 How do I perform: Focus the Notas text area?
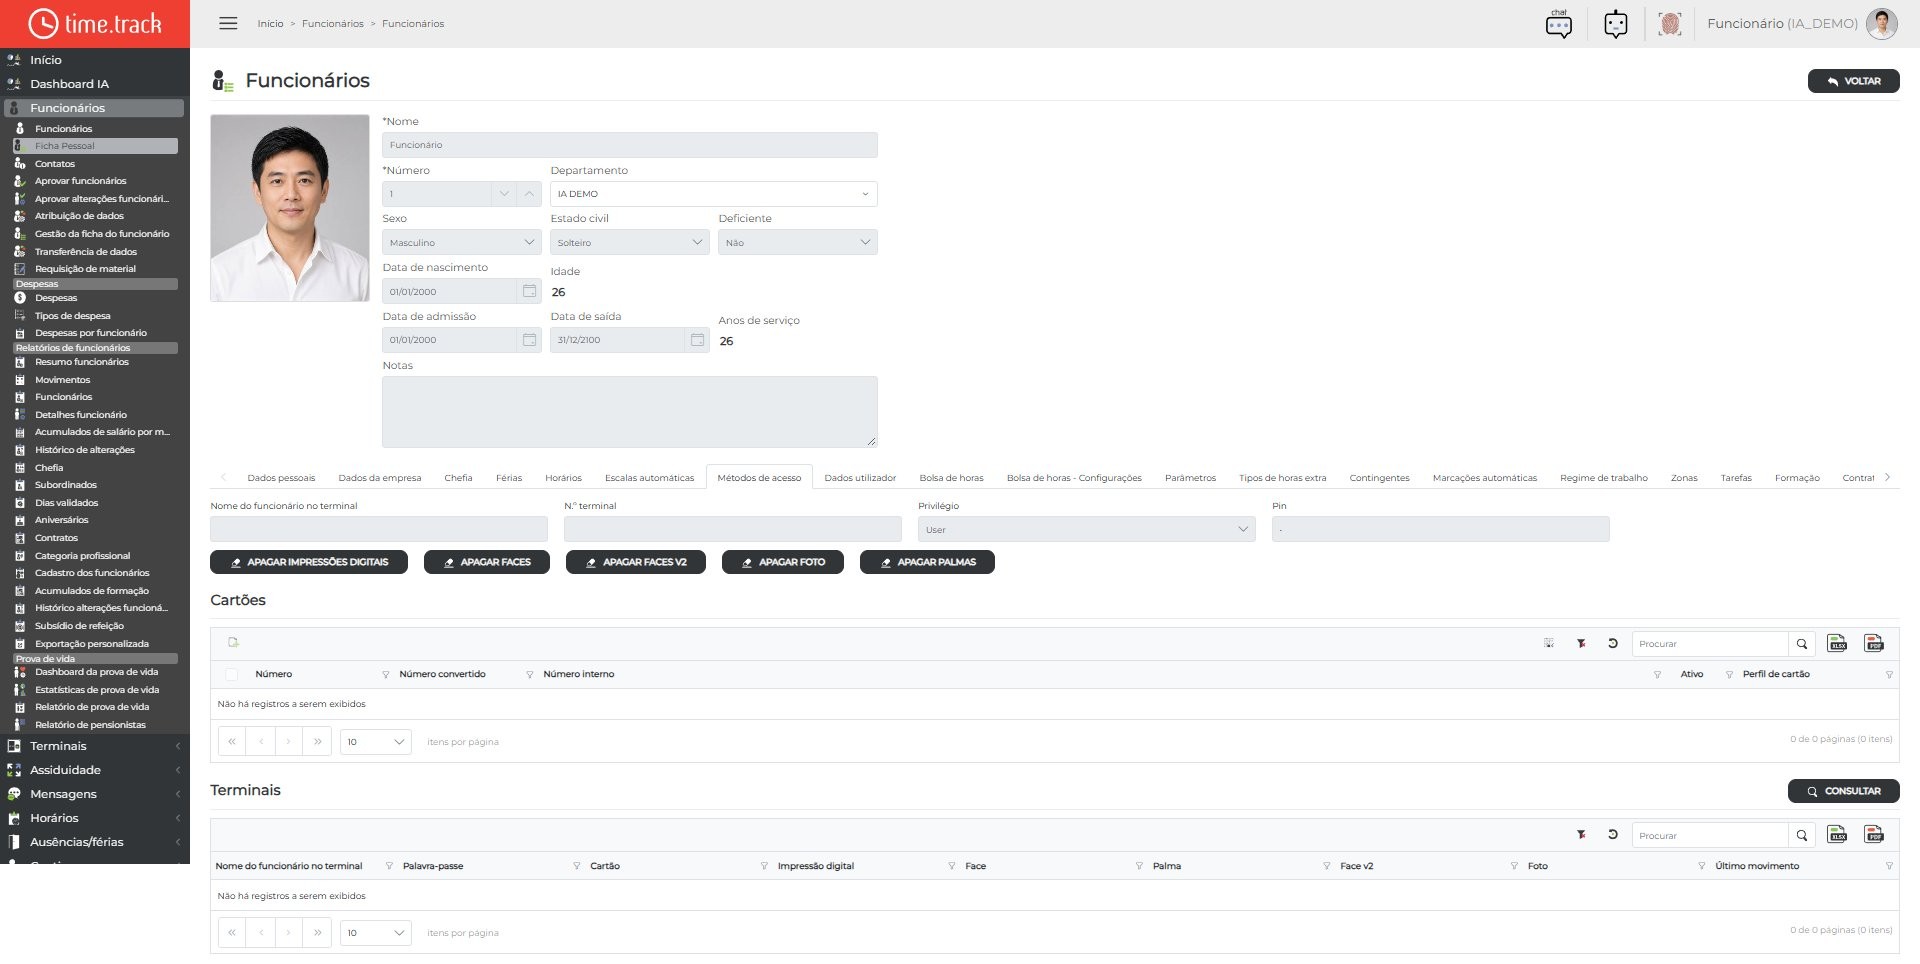pos(630,412)
